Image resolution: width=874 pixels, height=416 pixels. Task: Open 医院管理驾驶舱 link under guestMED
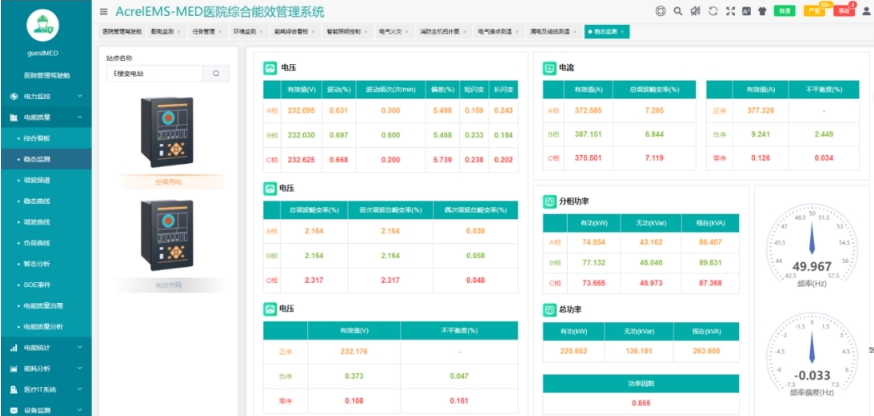[x=47, y=75]
